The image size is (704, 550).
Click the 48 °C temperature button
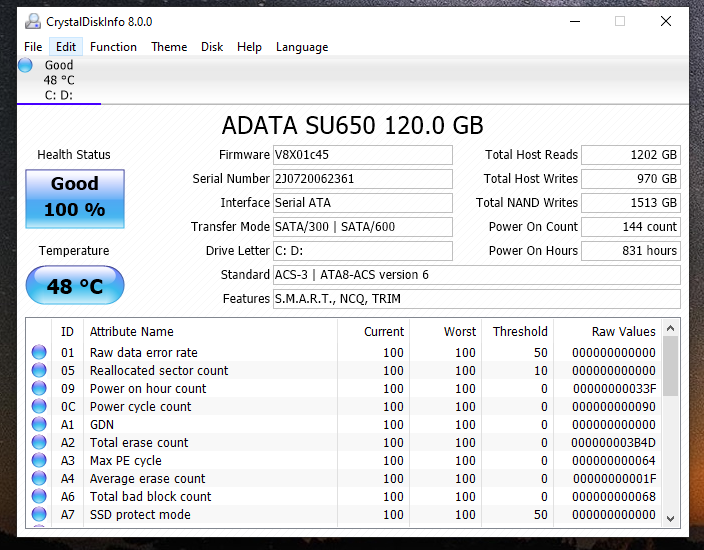pos(75,286)
